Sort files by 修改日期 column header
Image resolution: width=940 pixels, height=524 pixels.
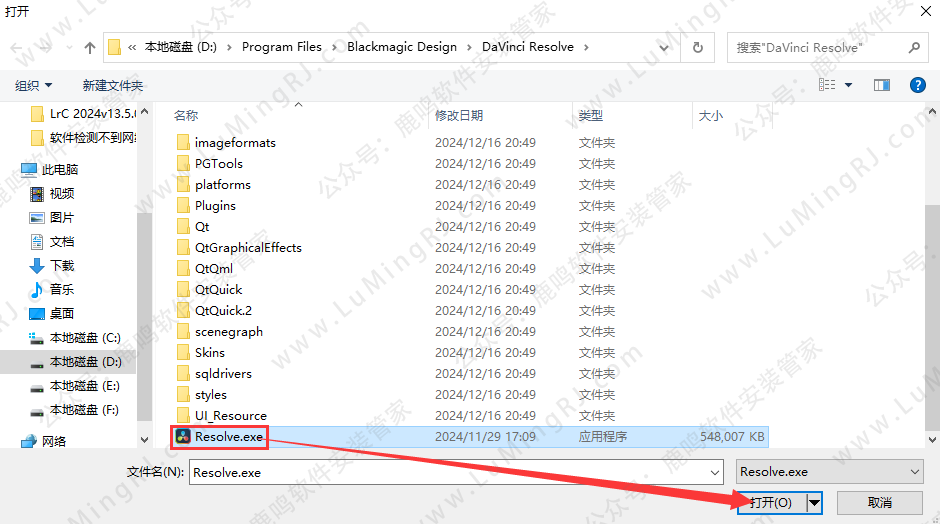click(x=459, y=116)
